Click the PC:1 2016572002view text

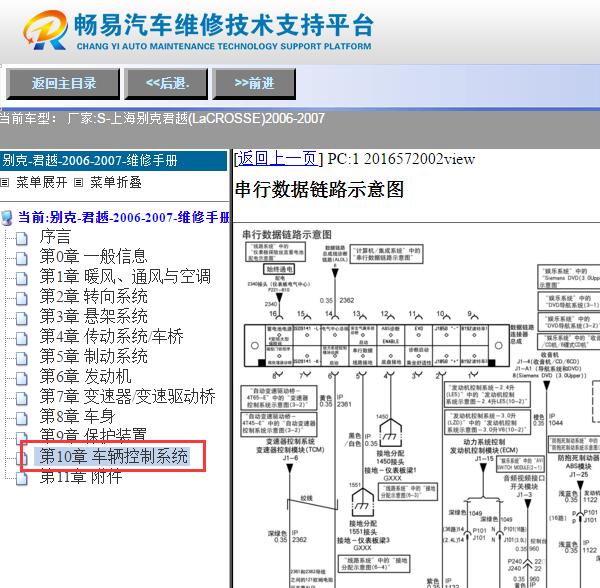click(x=401, y=159)
